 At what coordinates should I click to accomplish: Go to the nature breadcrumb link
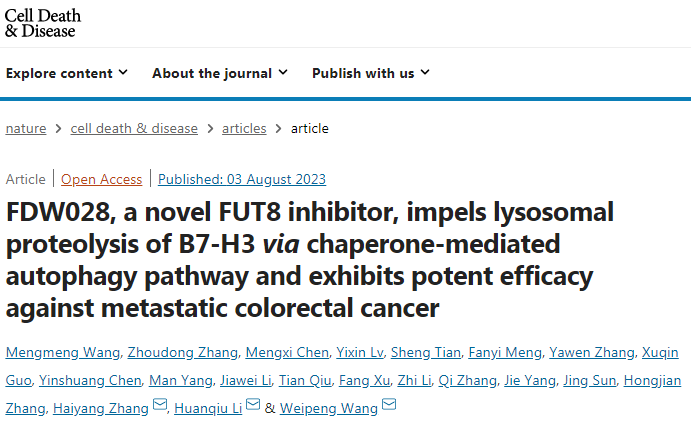pyautogui.click(x=25, y=128)
